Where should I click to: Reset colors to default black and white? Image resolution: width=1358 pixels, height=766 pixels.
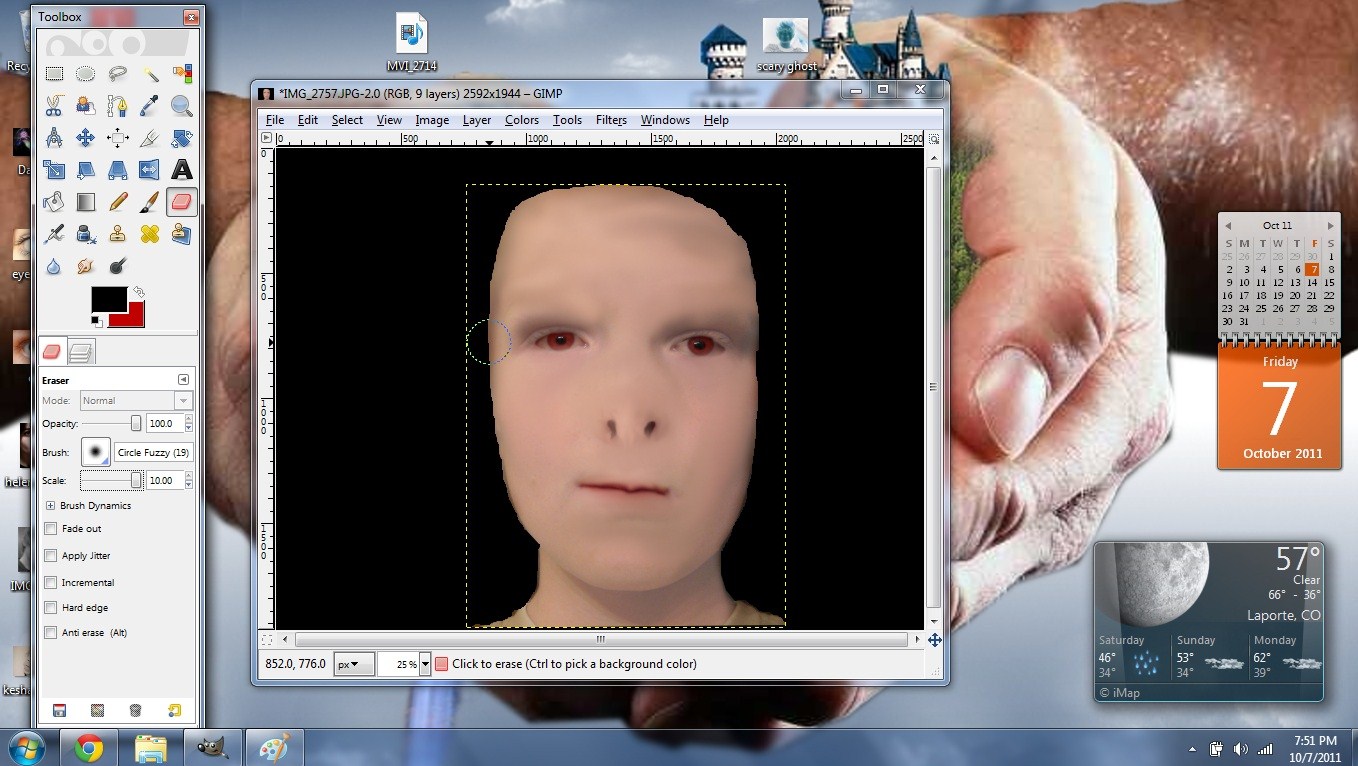97,321
